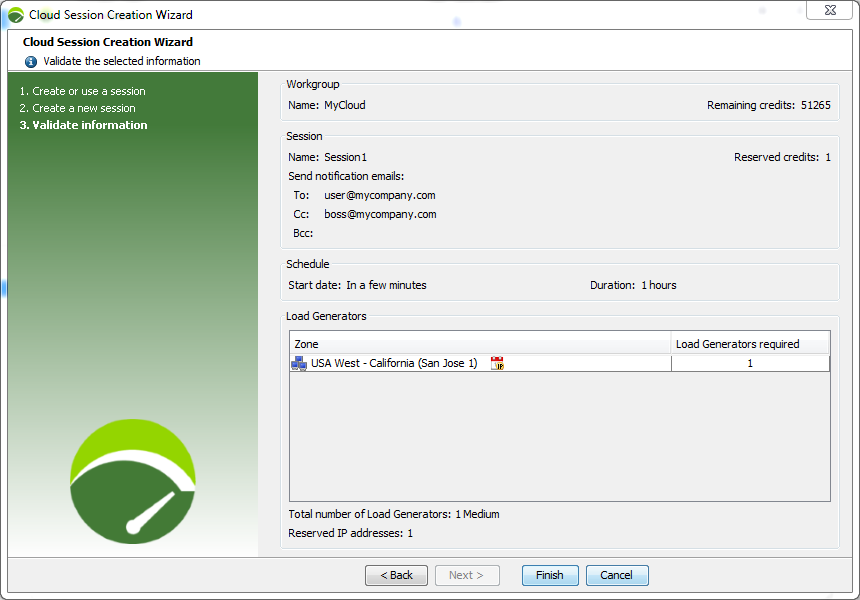Image resolution: width=860 pixels, height=600 pixels.
Task: Click the Start date In a few minutes
Action: click(386, 285)
